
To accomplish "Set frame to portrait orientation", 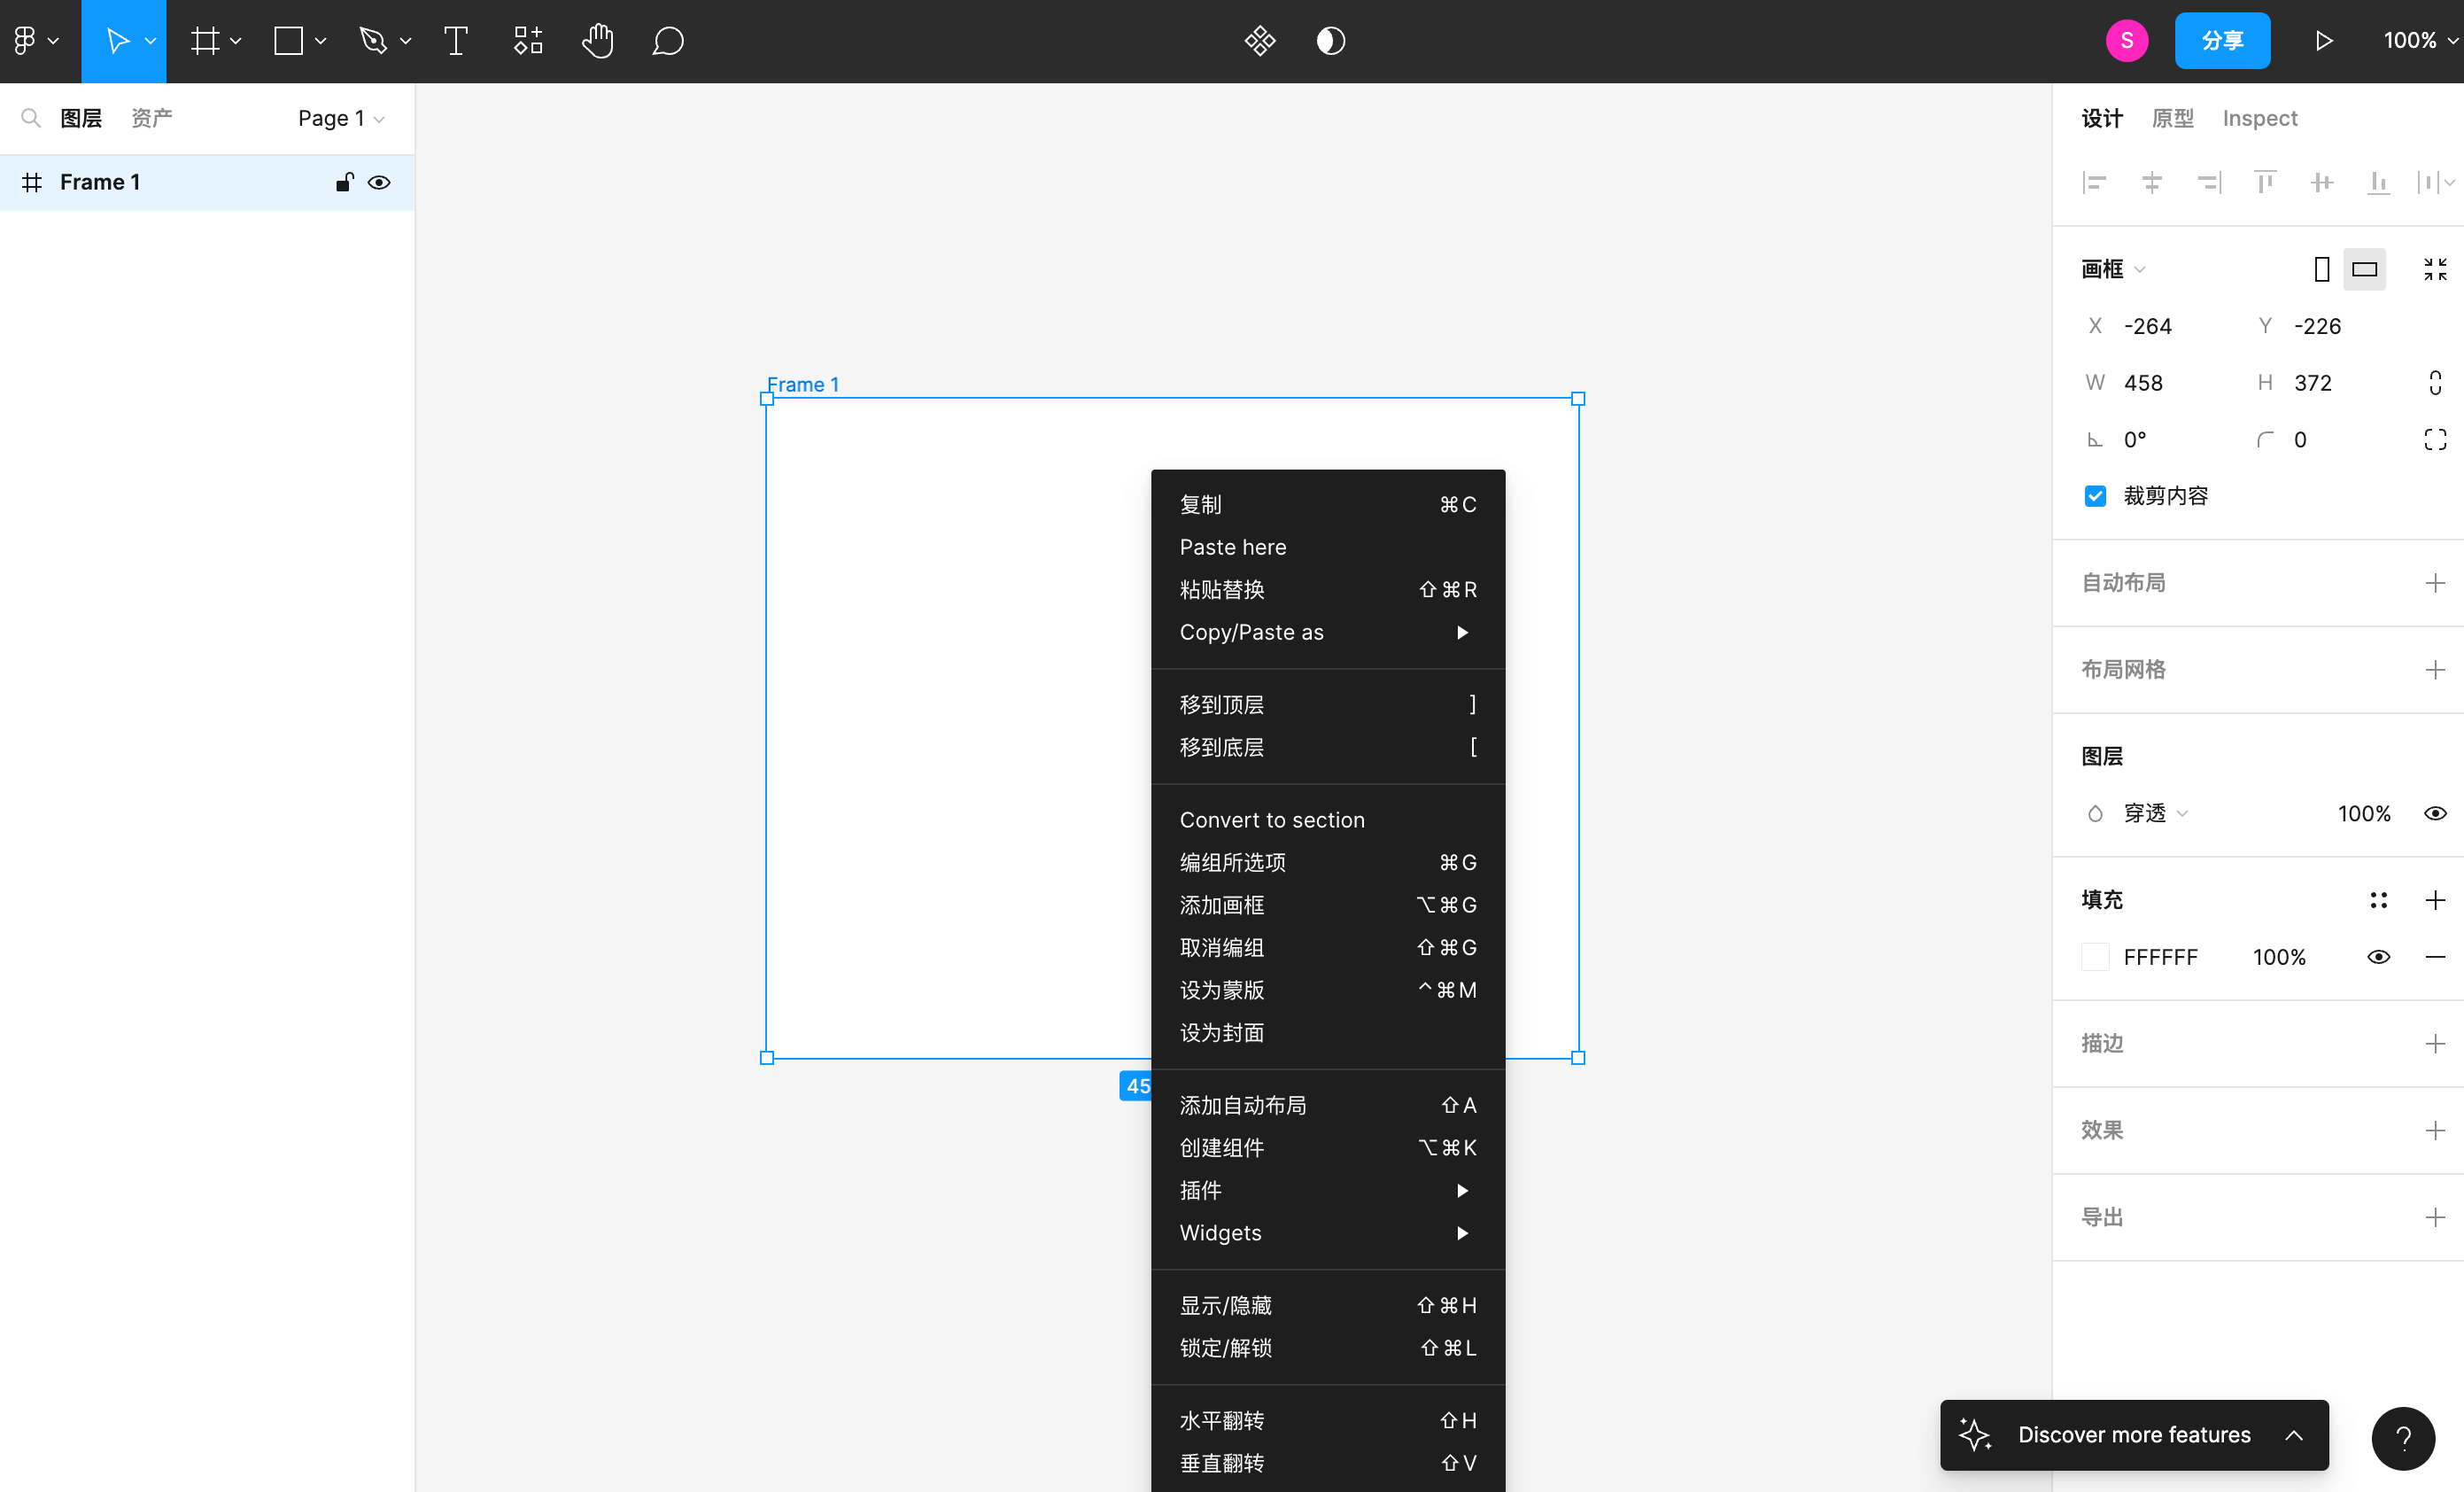I will tap(2322, 269).
